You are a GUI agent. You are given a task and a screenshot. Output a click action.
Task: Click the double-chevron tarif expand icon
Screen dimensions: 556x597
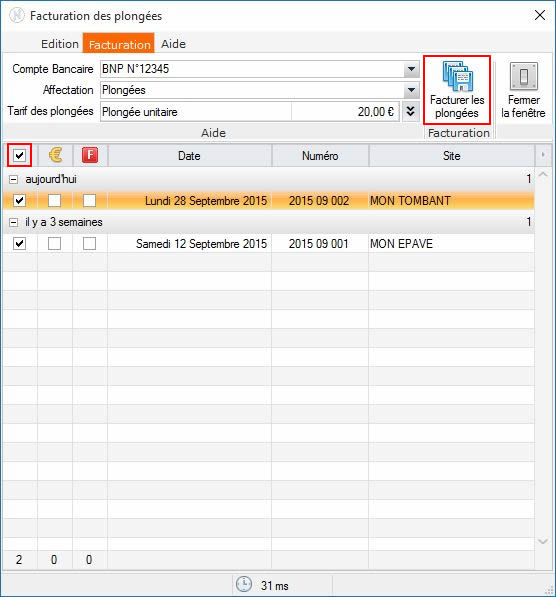coord(411,111)
